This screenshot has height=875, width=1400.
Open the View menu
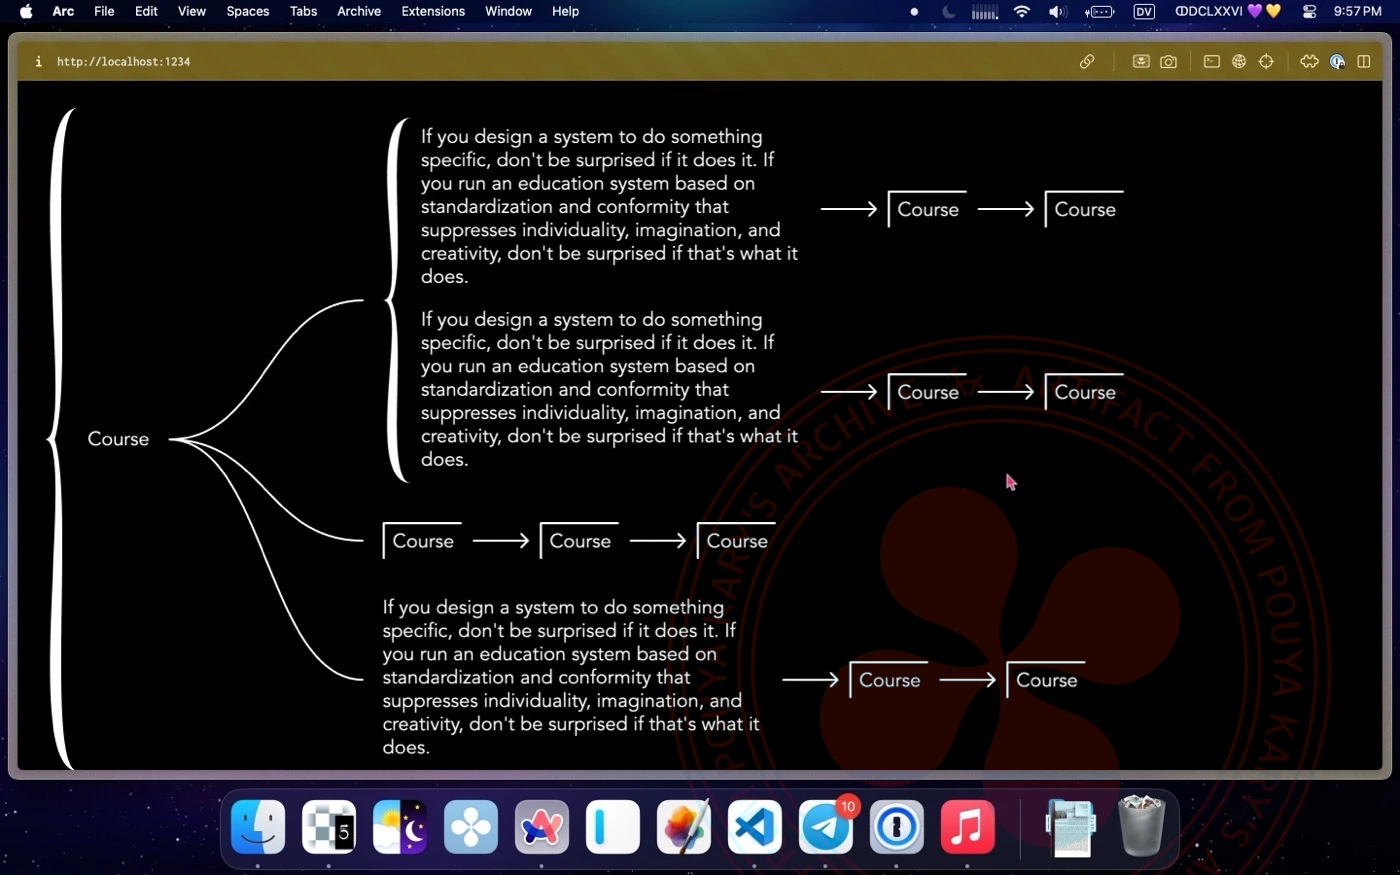pyautogui.click(x=191, y=11)
